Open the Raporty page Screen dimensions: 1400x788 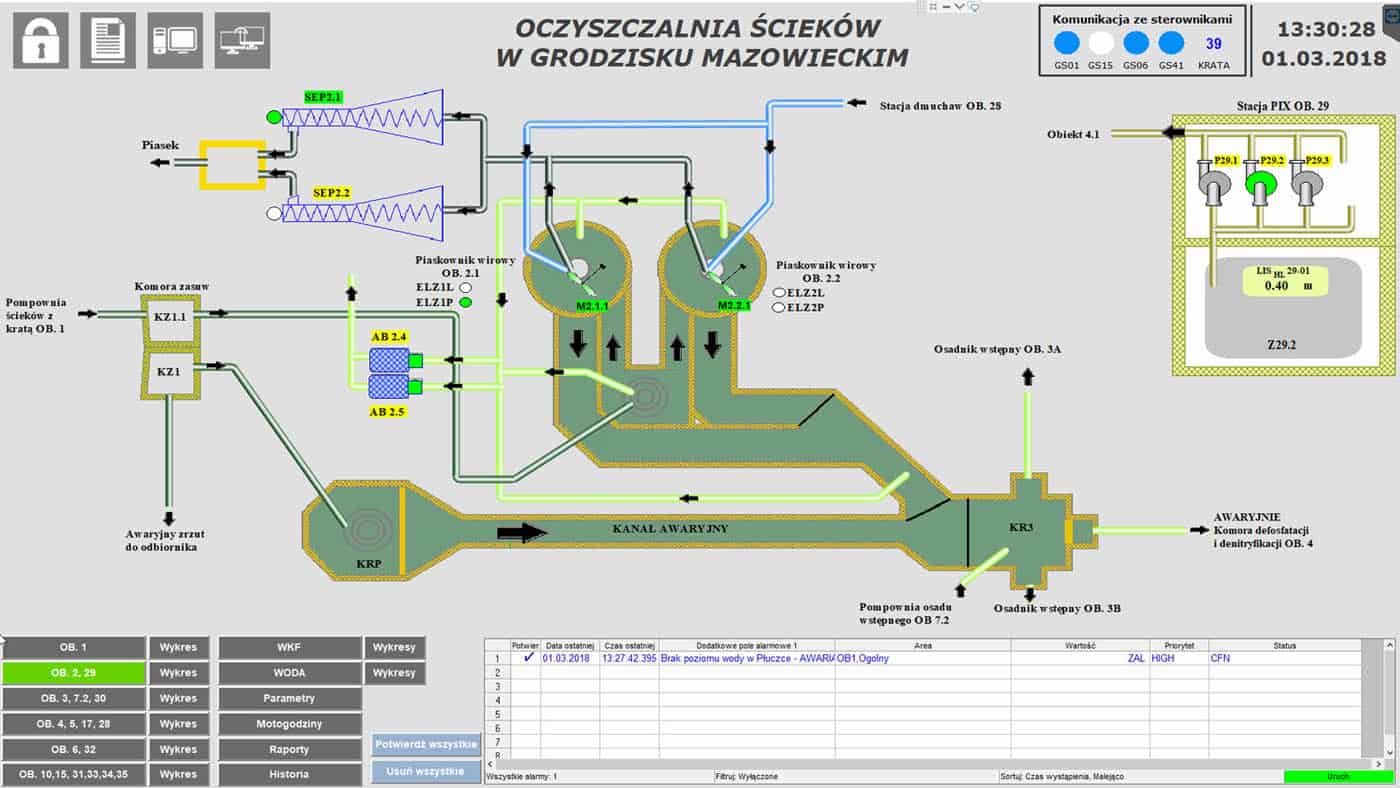pos(290,749)
